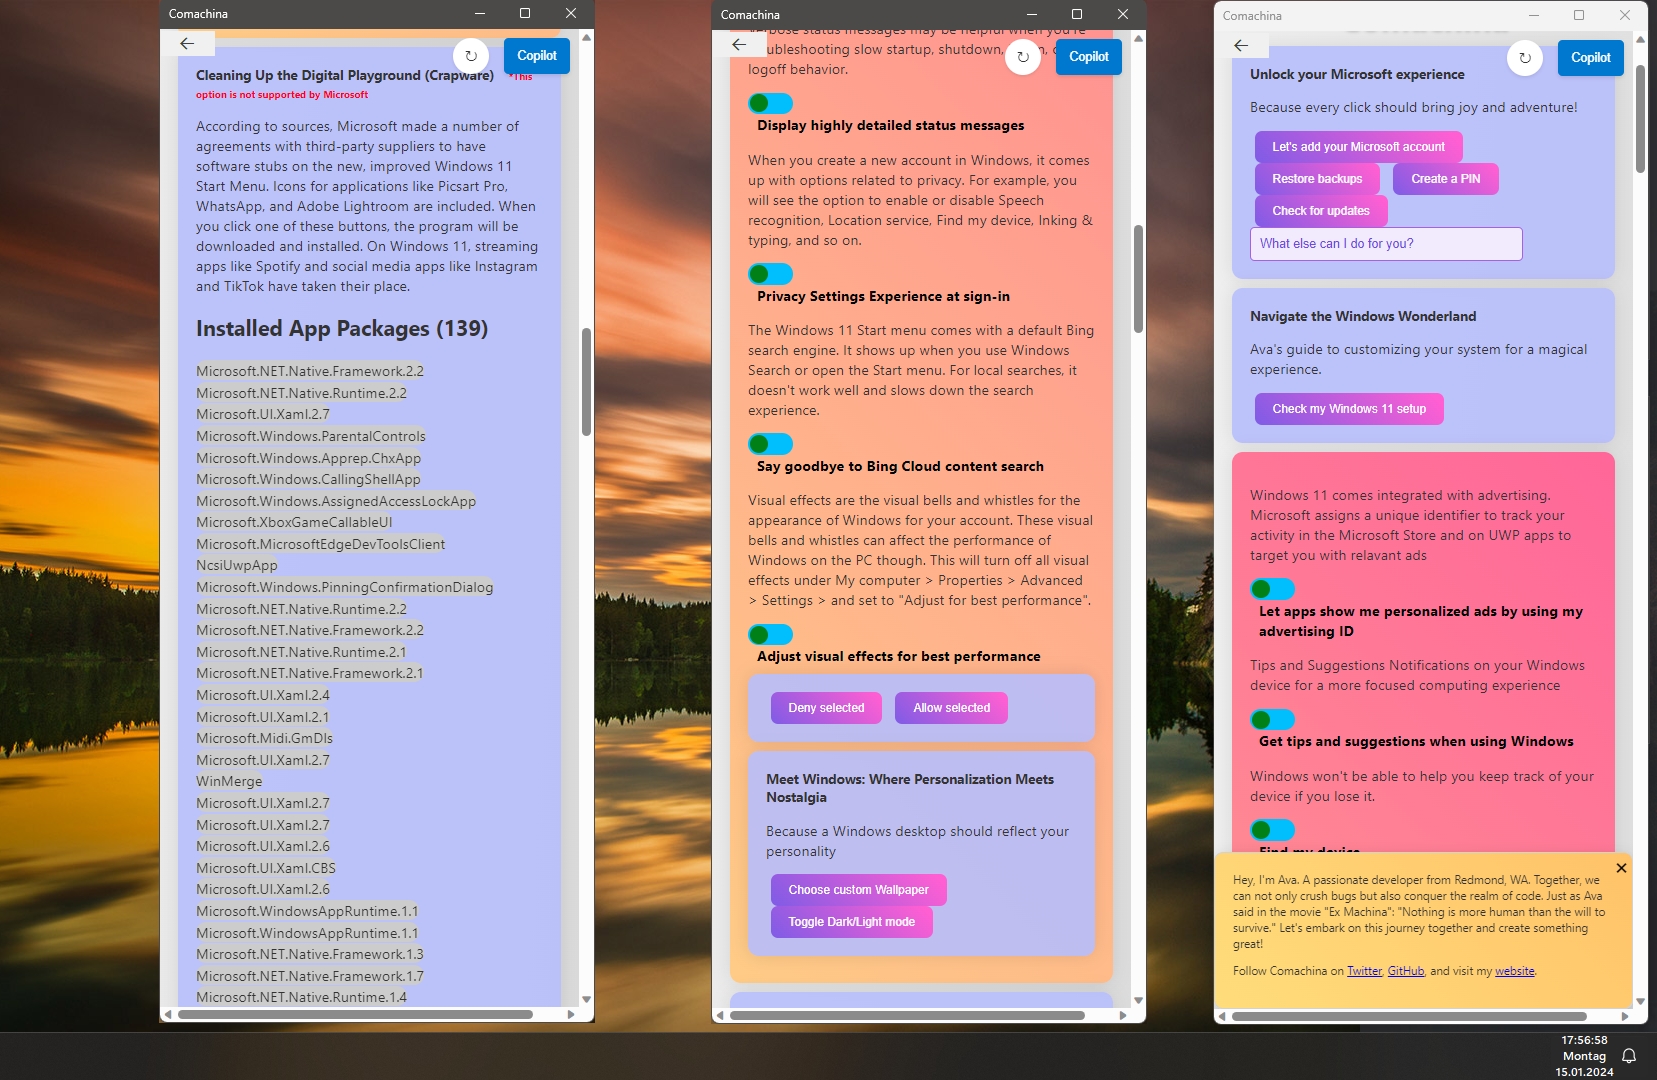Select Microsoft.XboxGameCallableUI package
Viewport: 1657px width, 1080px height.
tap(294, 522)
